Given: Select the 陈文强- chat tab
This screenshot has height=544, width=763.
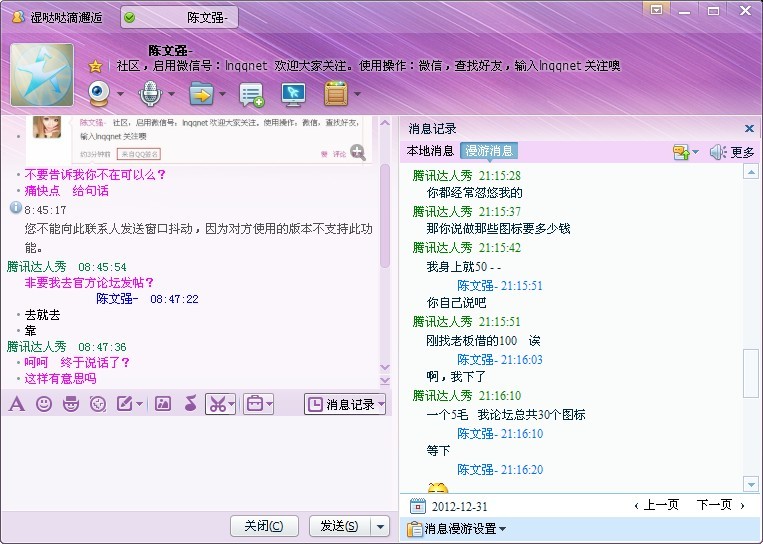Looking at the screenshot, I should [x=180, y=18].
